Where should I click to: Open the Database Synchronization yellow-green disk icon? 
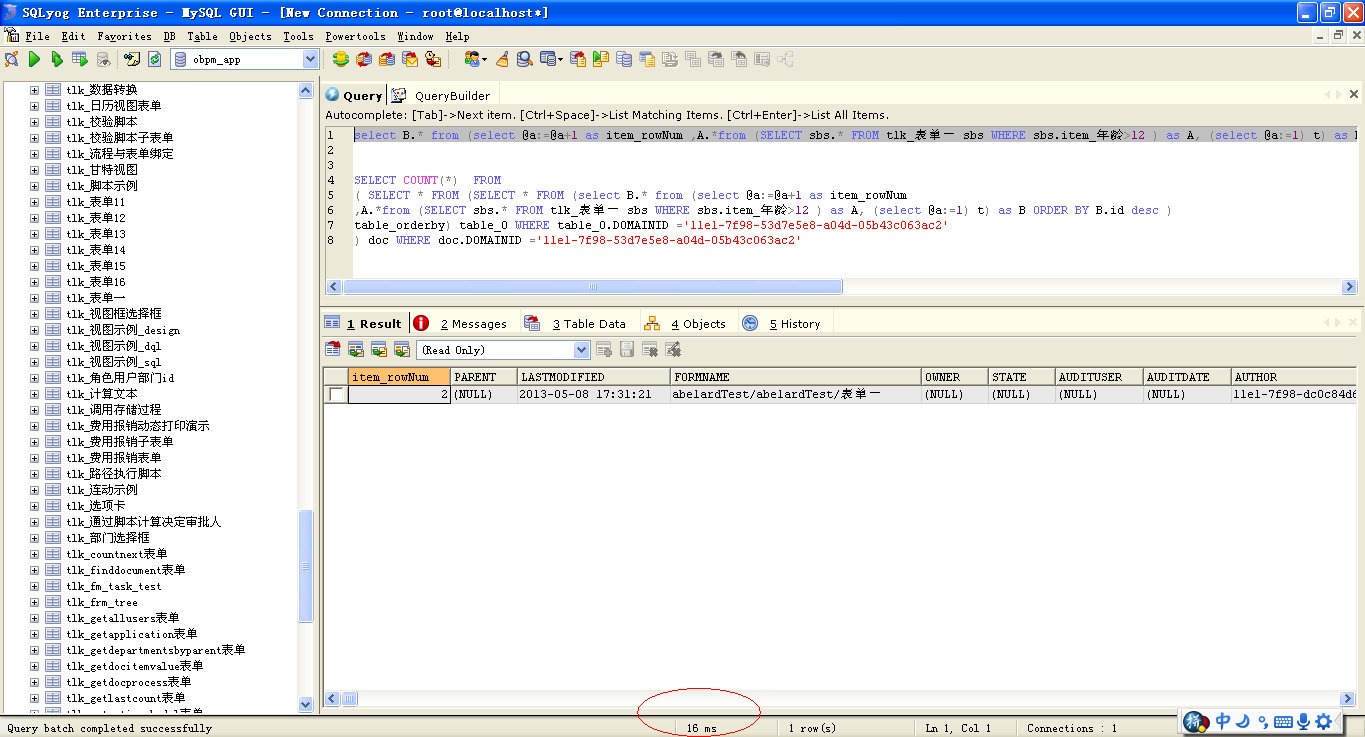(x=341, y=59)
